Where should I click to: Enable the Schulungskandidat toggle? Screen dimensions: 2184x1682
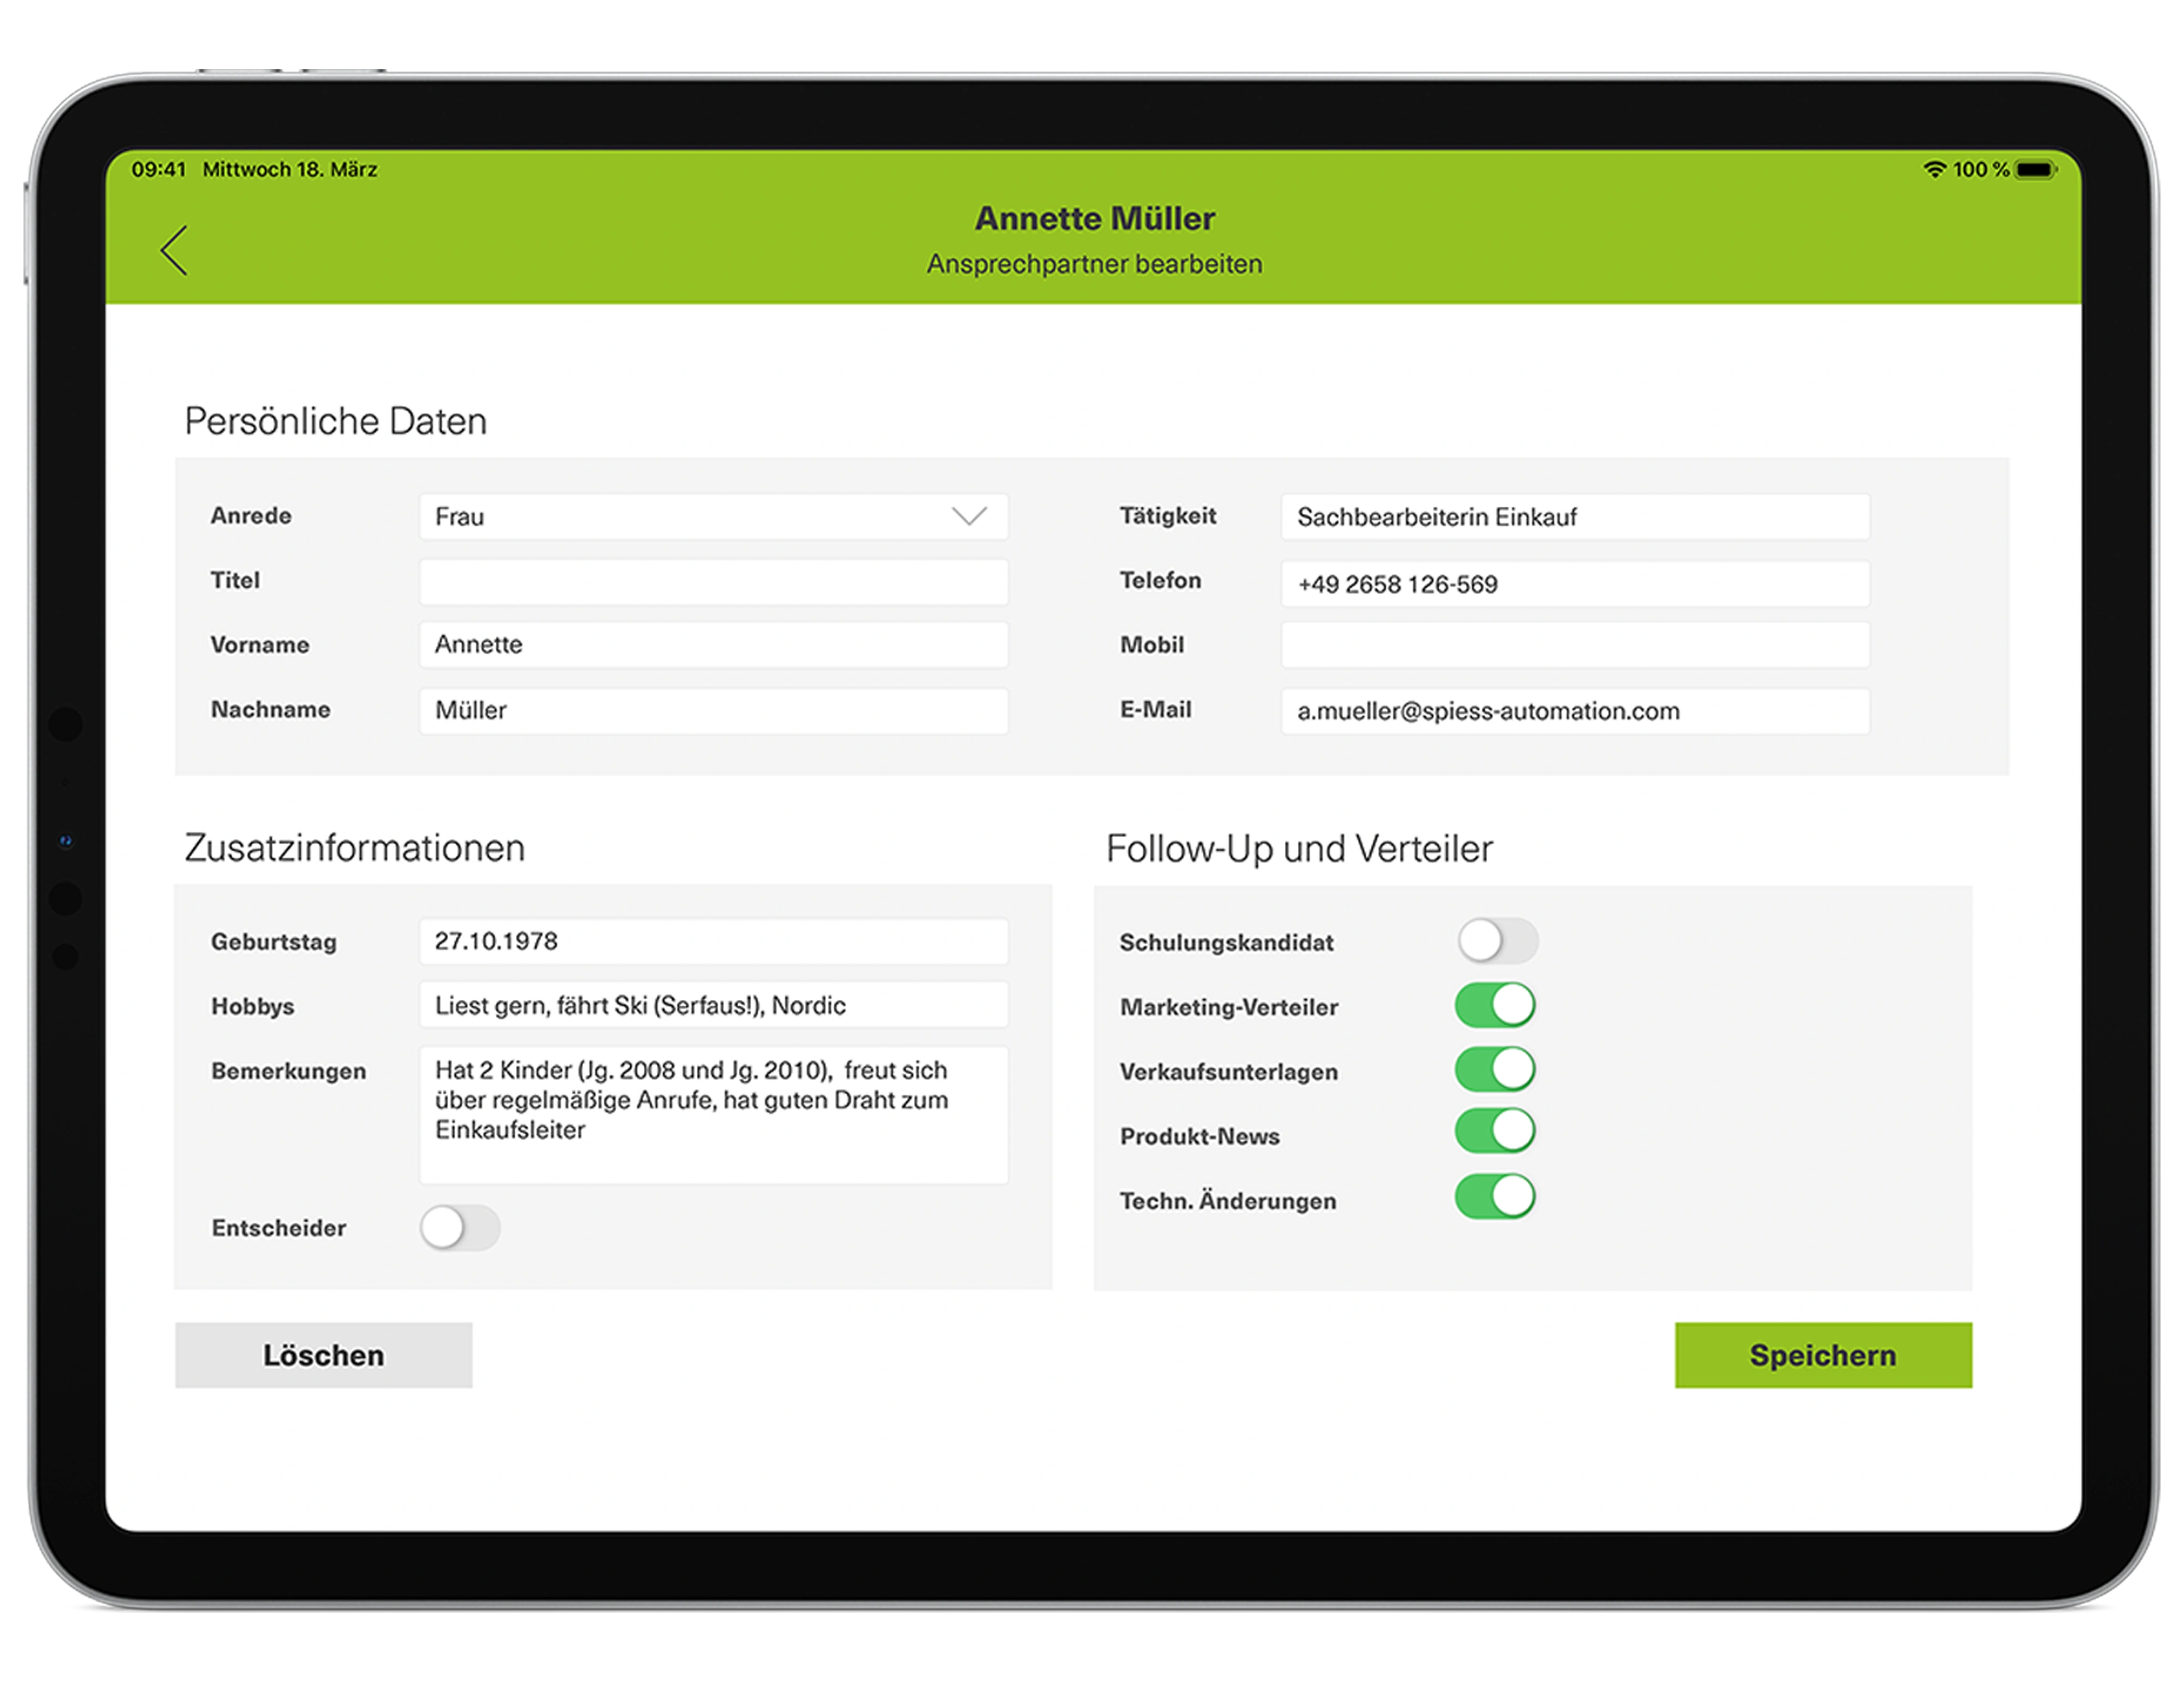(1497, 940)
